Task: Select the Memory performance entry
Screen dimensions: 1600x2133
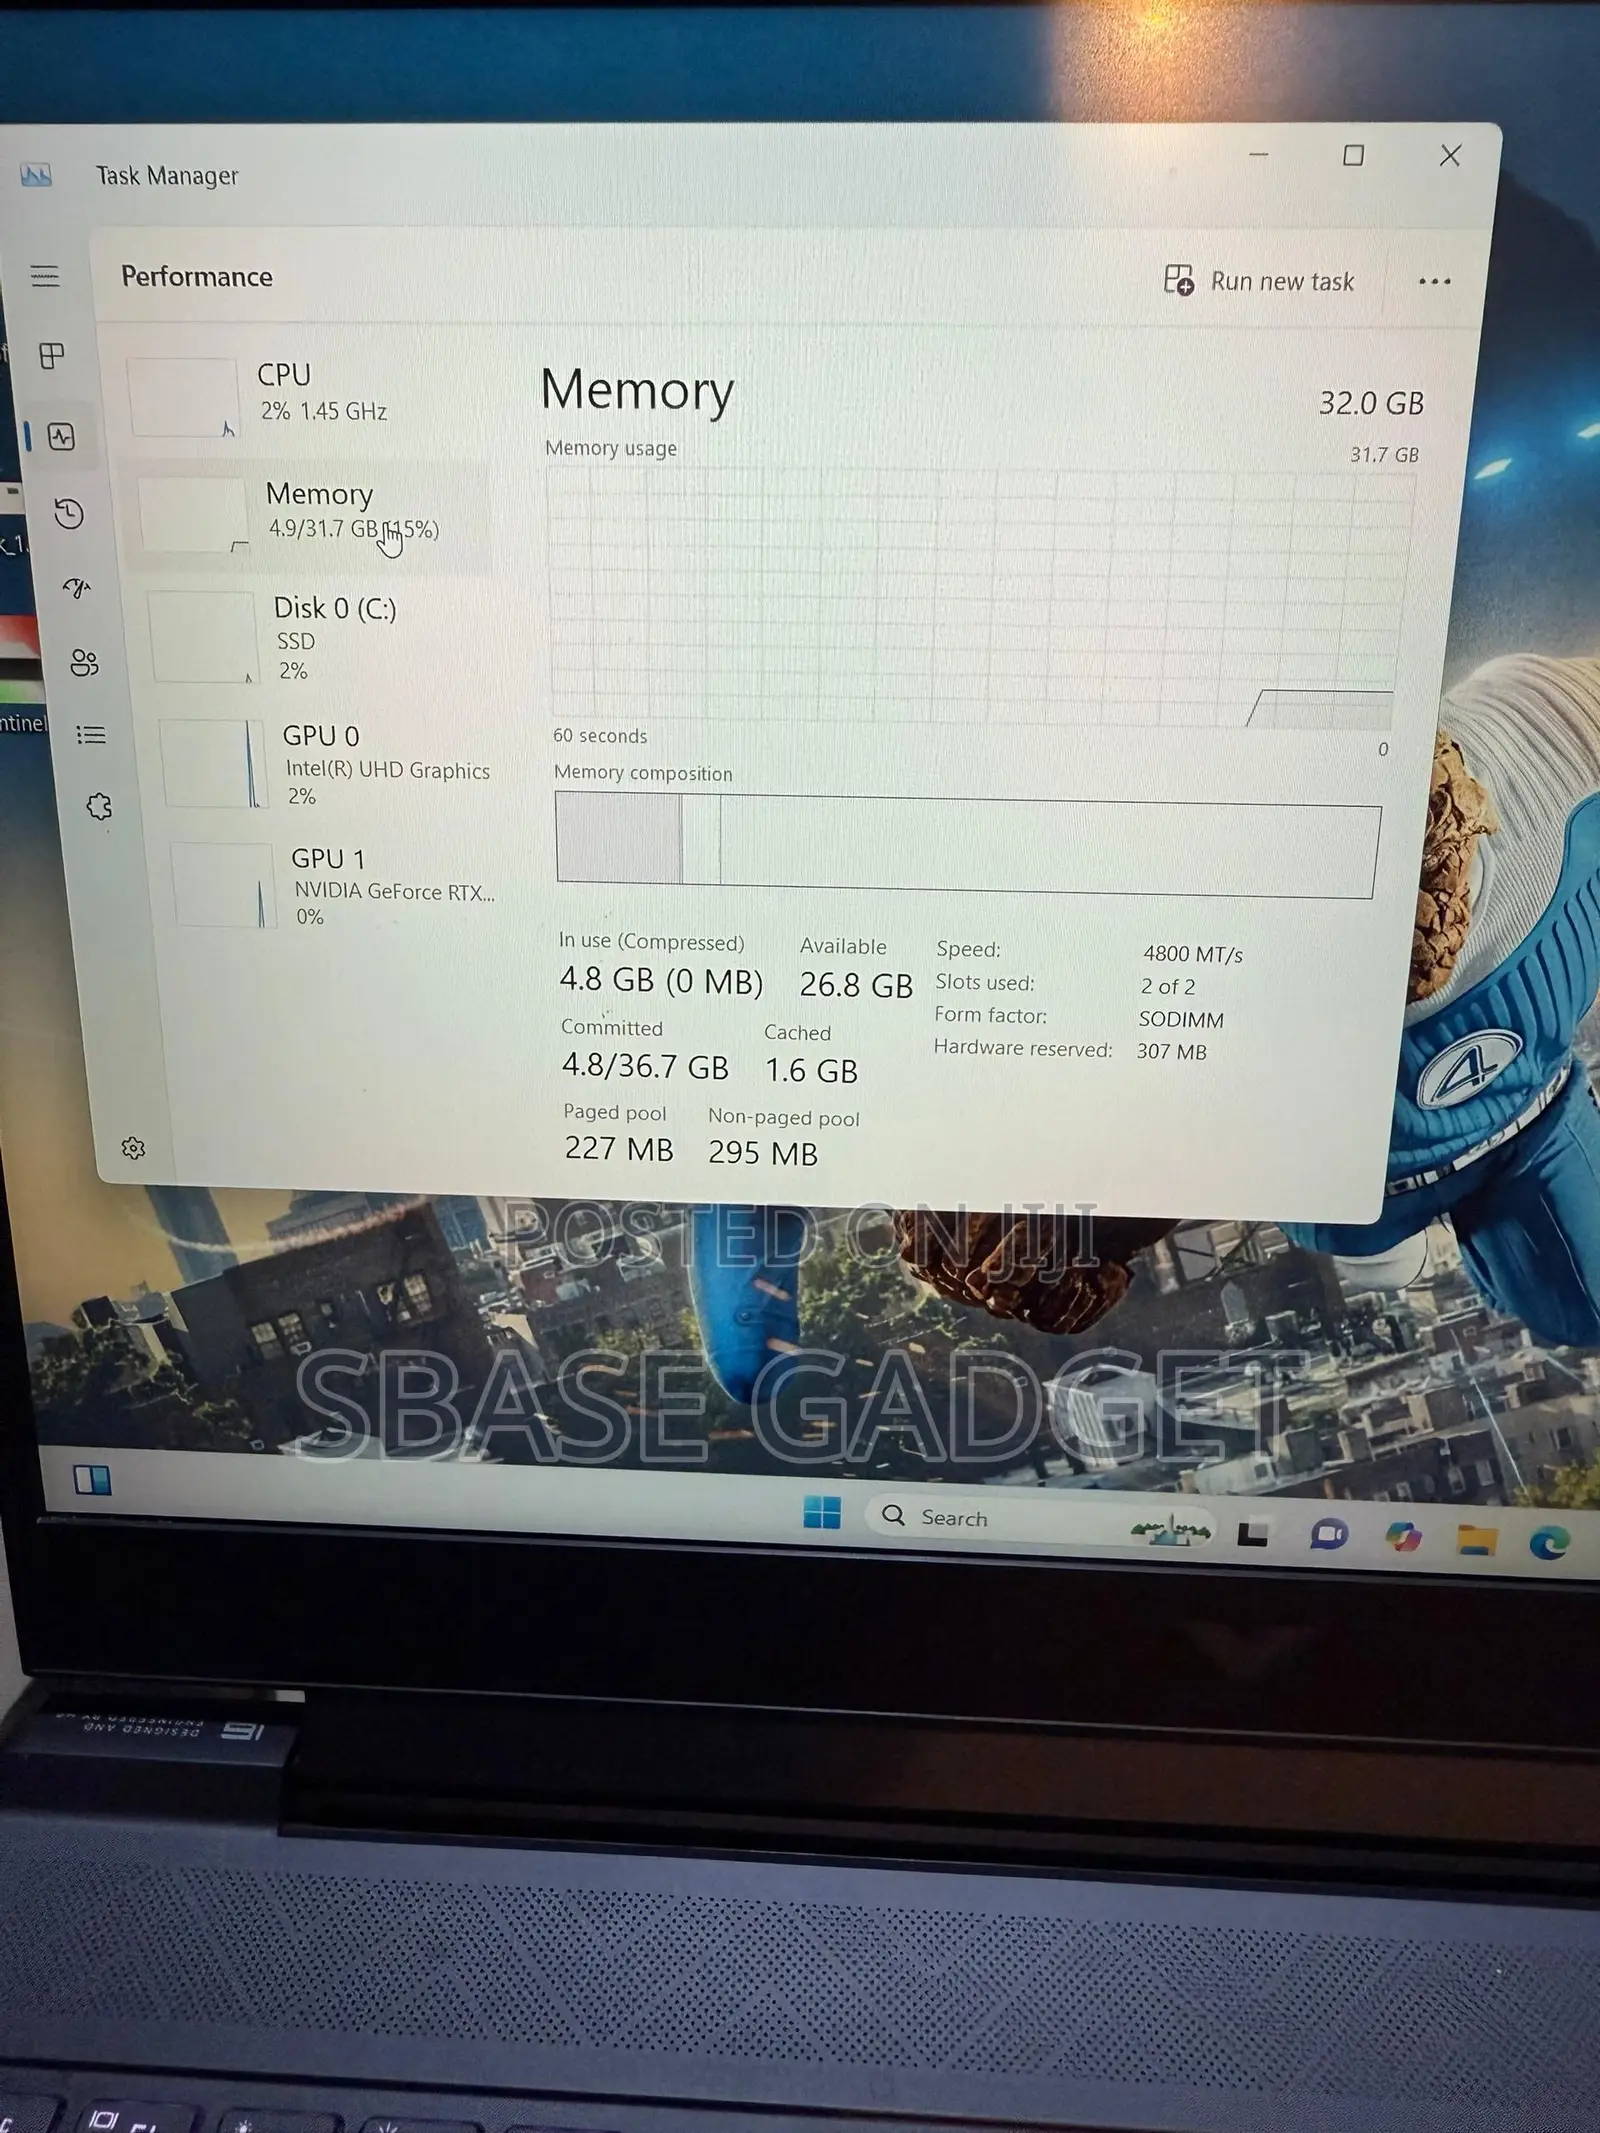Action: click(x=310, y=514)
